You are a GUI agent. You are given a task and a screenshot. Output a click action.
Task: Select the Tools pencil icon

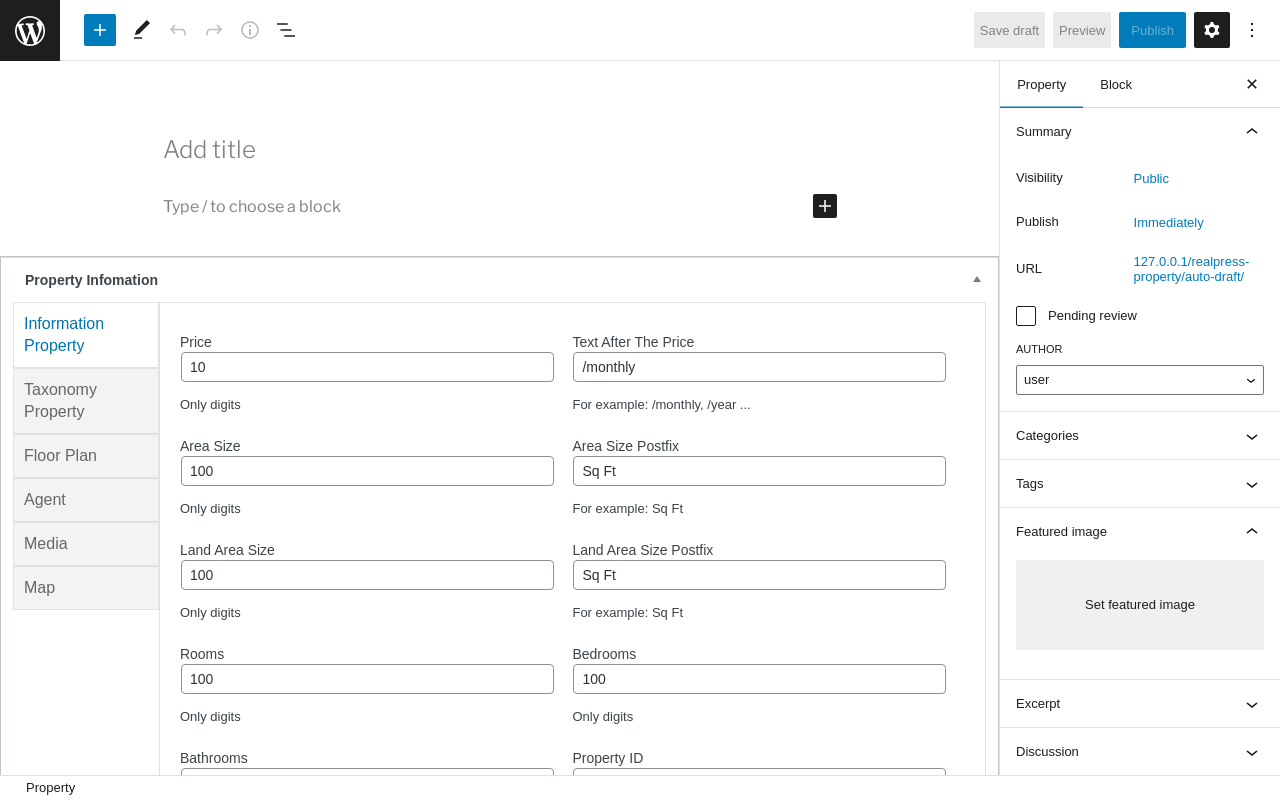(142, 30)
